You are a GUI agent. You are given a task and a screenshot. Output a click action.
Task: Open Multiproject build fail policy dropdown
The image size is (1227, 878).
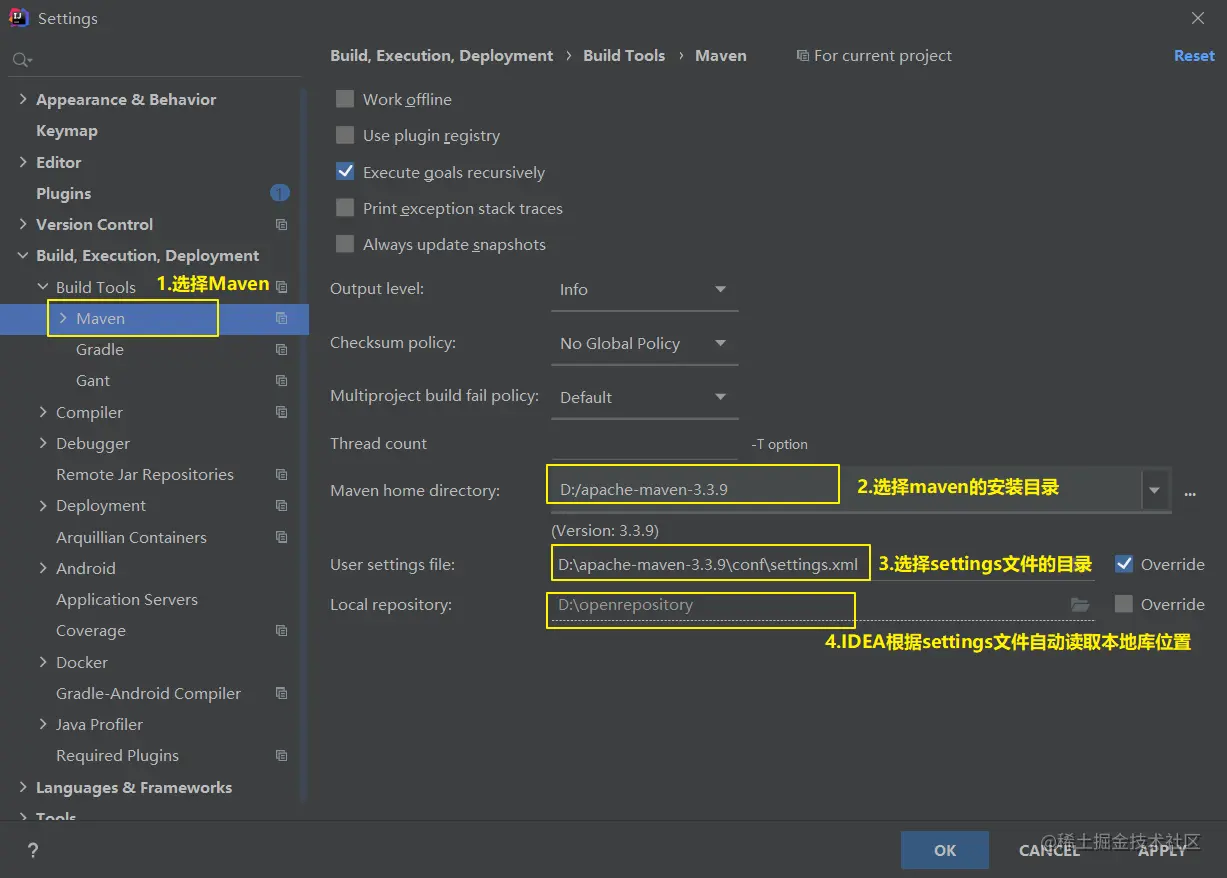pos(644,397)
